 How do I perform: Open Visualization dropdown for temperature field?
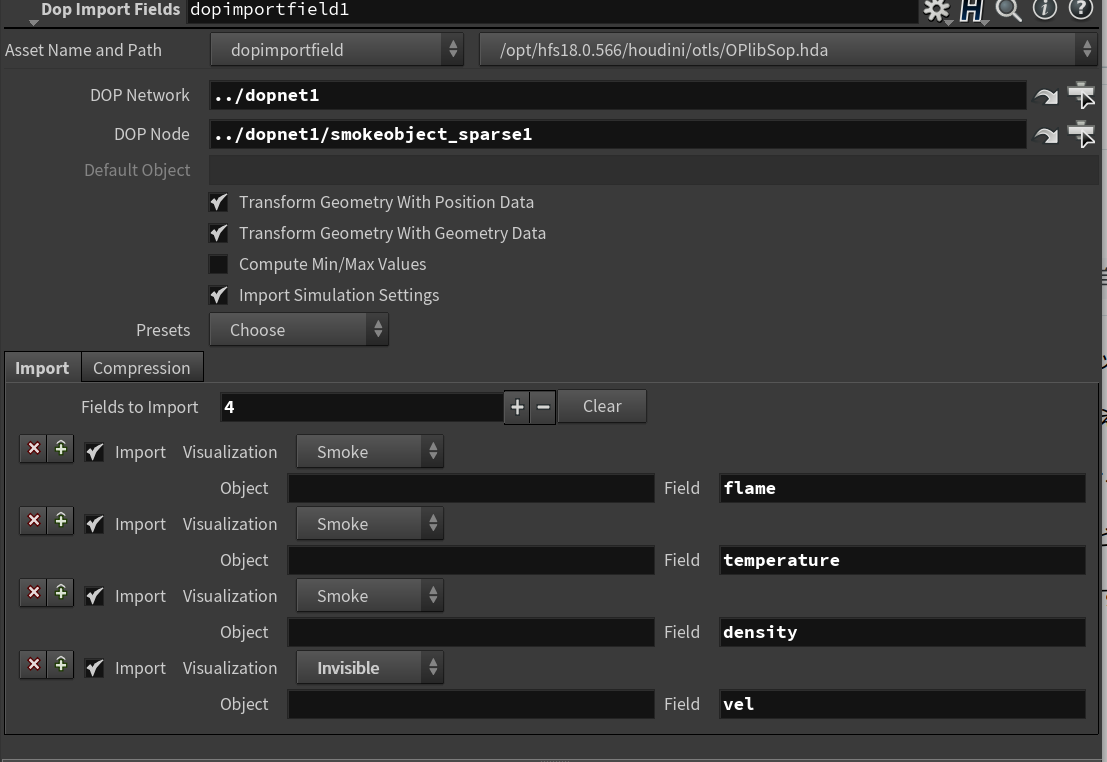click(370, 524)
